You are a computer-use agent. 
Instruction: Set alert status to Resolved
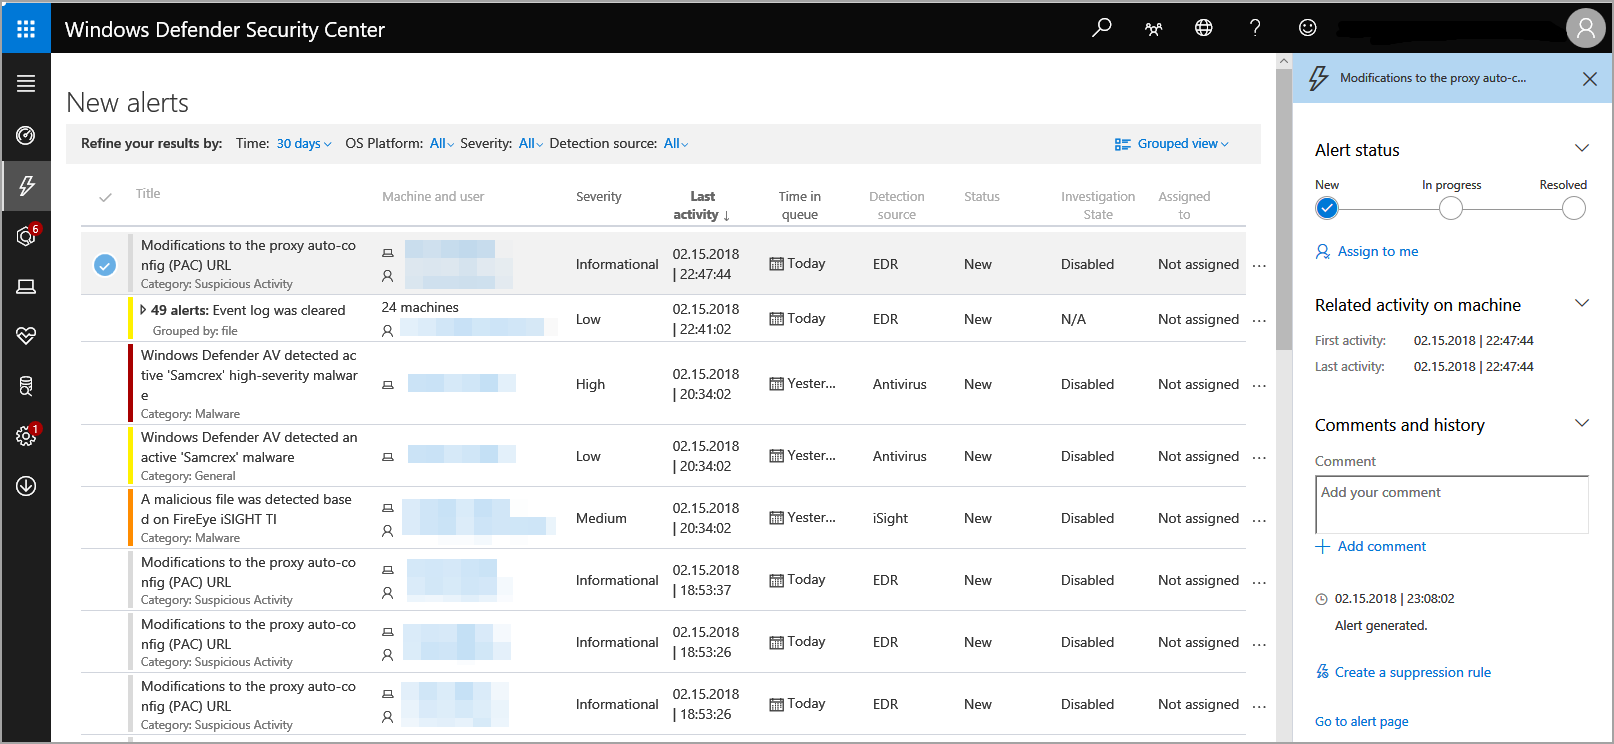coord(1573,208)
